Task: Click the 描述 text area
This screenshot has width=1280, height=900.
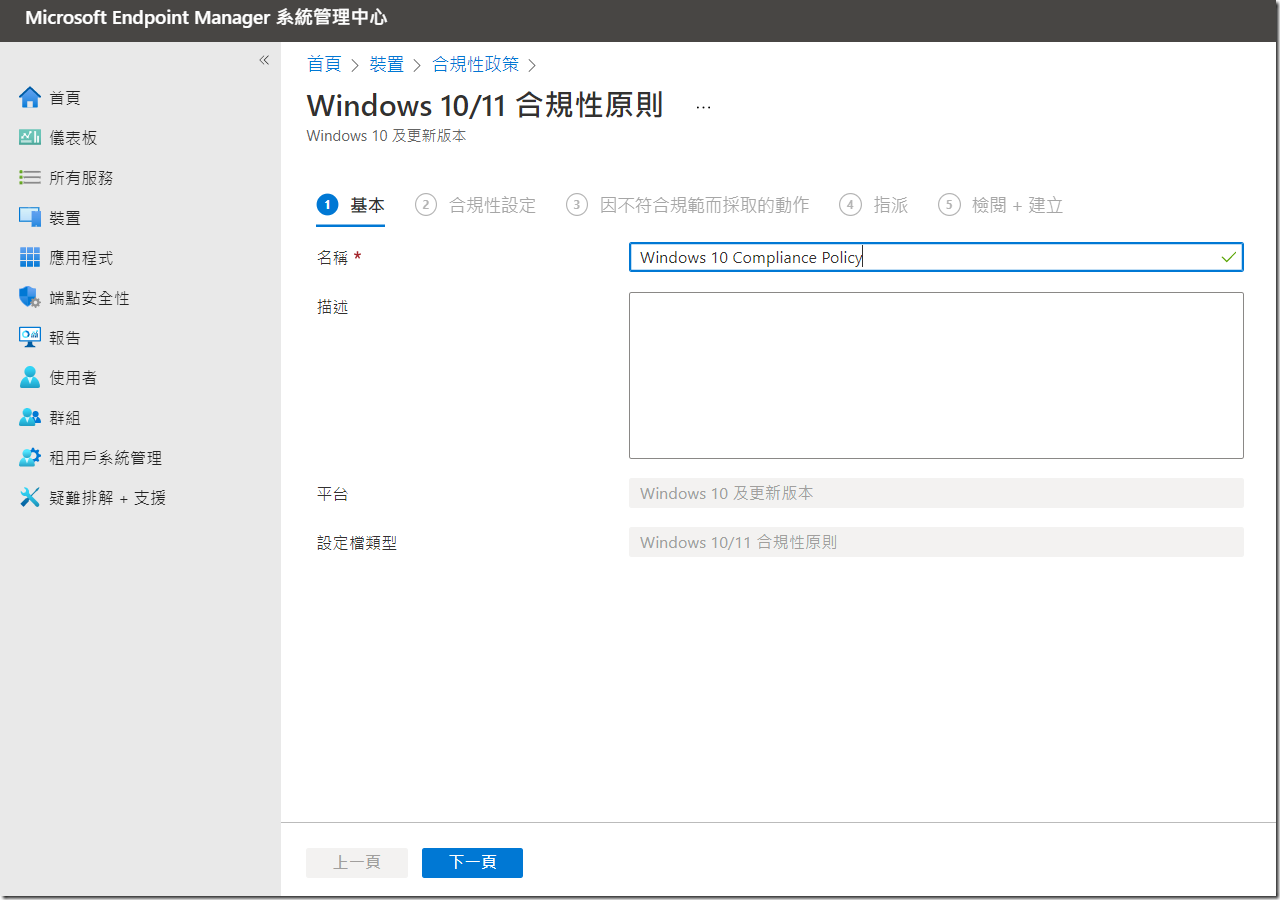Action: (x=936, y=375)
